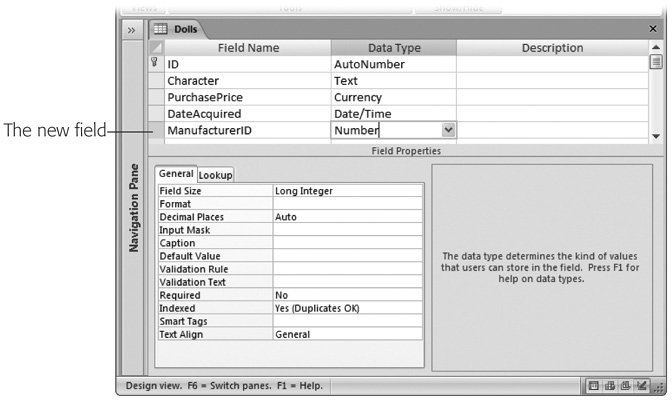Click the Text data type cell for Character
The height and width of the screenshot is (402, 672).
(x=394, y=81)
